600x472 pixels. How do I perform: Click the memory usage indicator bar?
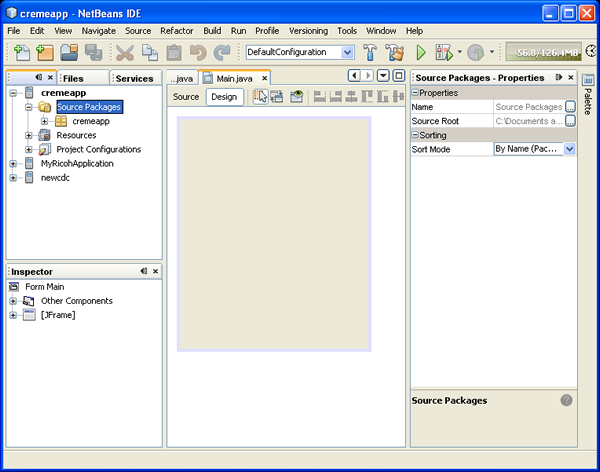coord(542,52)
